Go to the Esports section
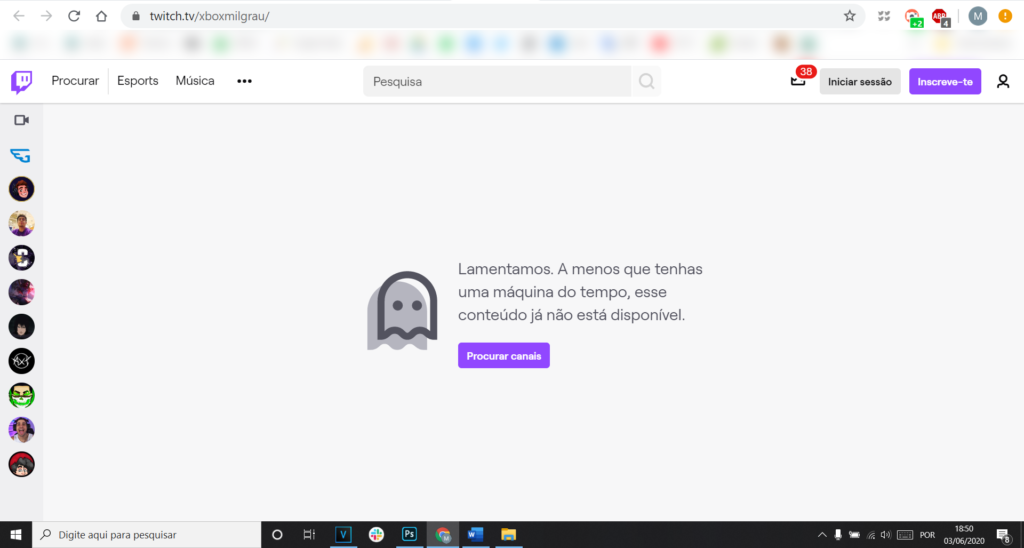 click(x=137, y=81)
